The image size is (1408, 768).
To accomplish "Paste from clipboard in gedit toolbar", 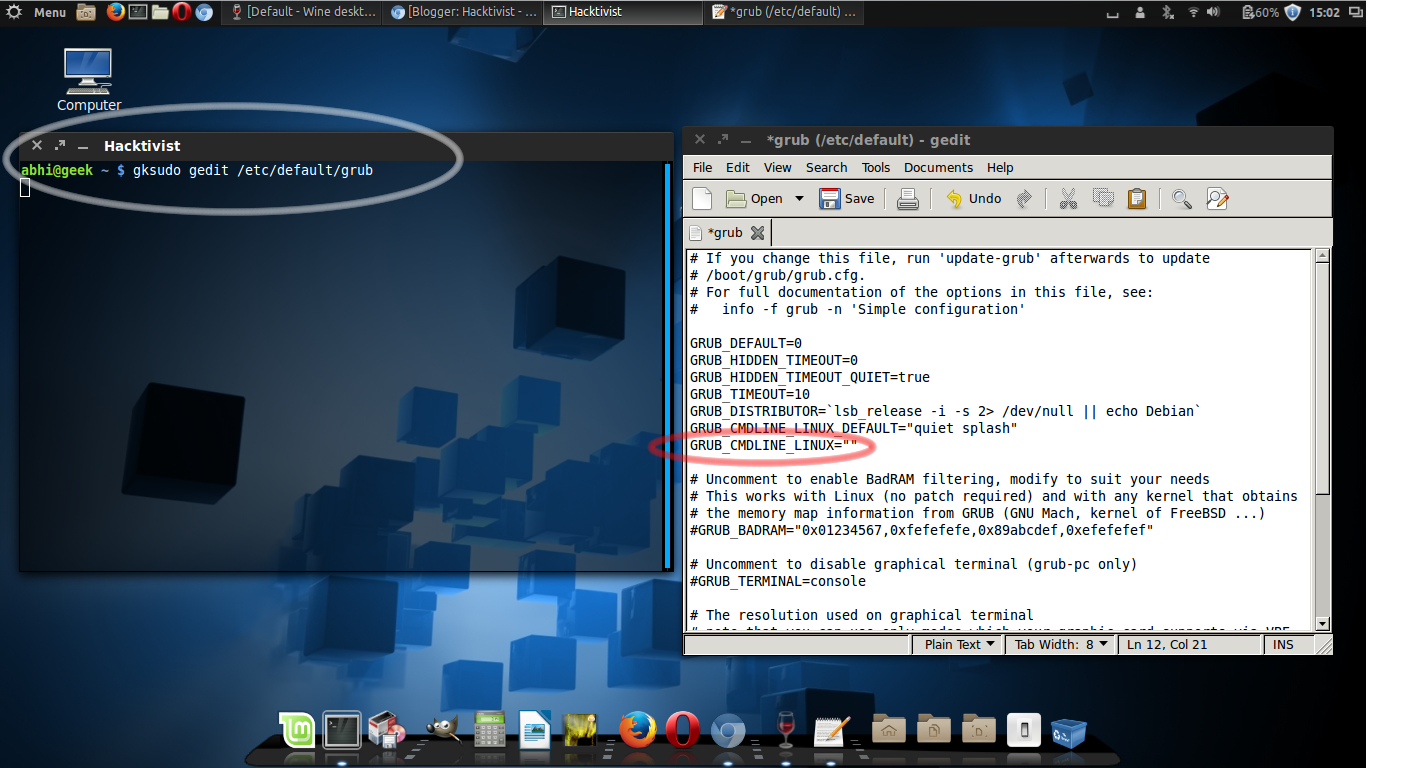I will [x=1137, y=198].
